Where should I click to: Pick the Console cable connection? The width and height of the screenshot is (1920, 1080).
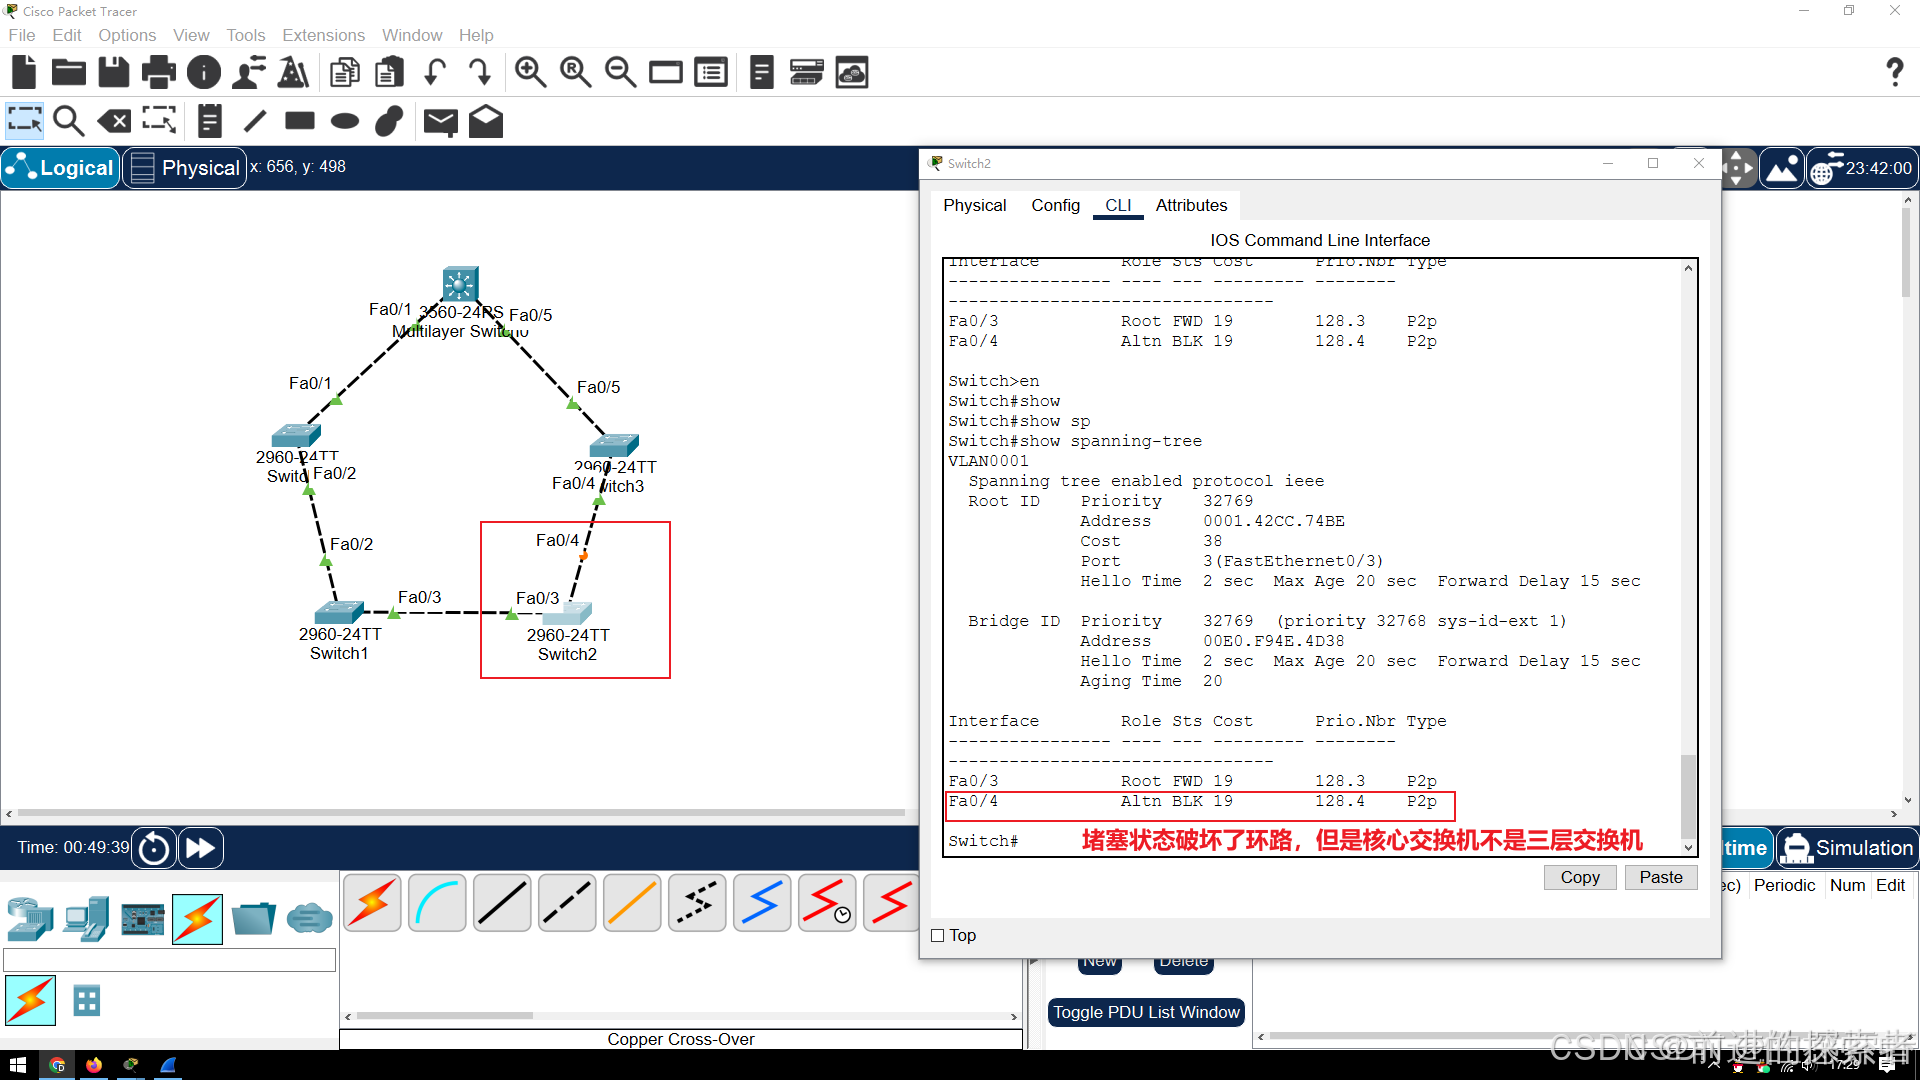point(437,903)
